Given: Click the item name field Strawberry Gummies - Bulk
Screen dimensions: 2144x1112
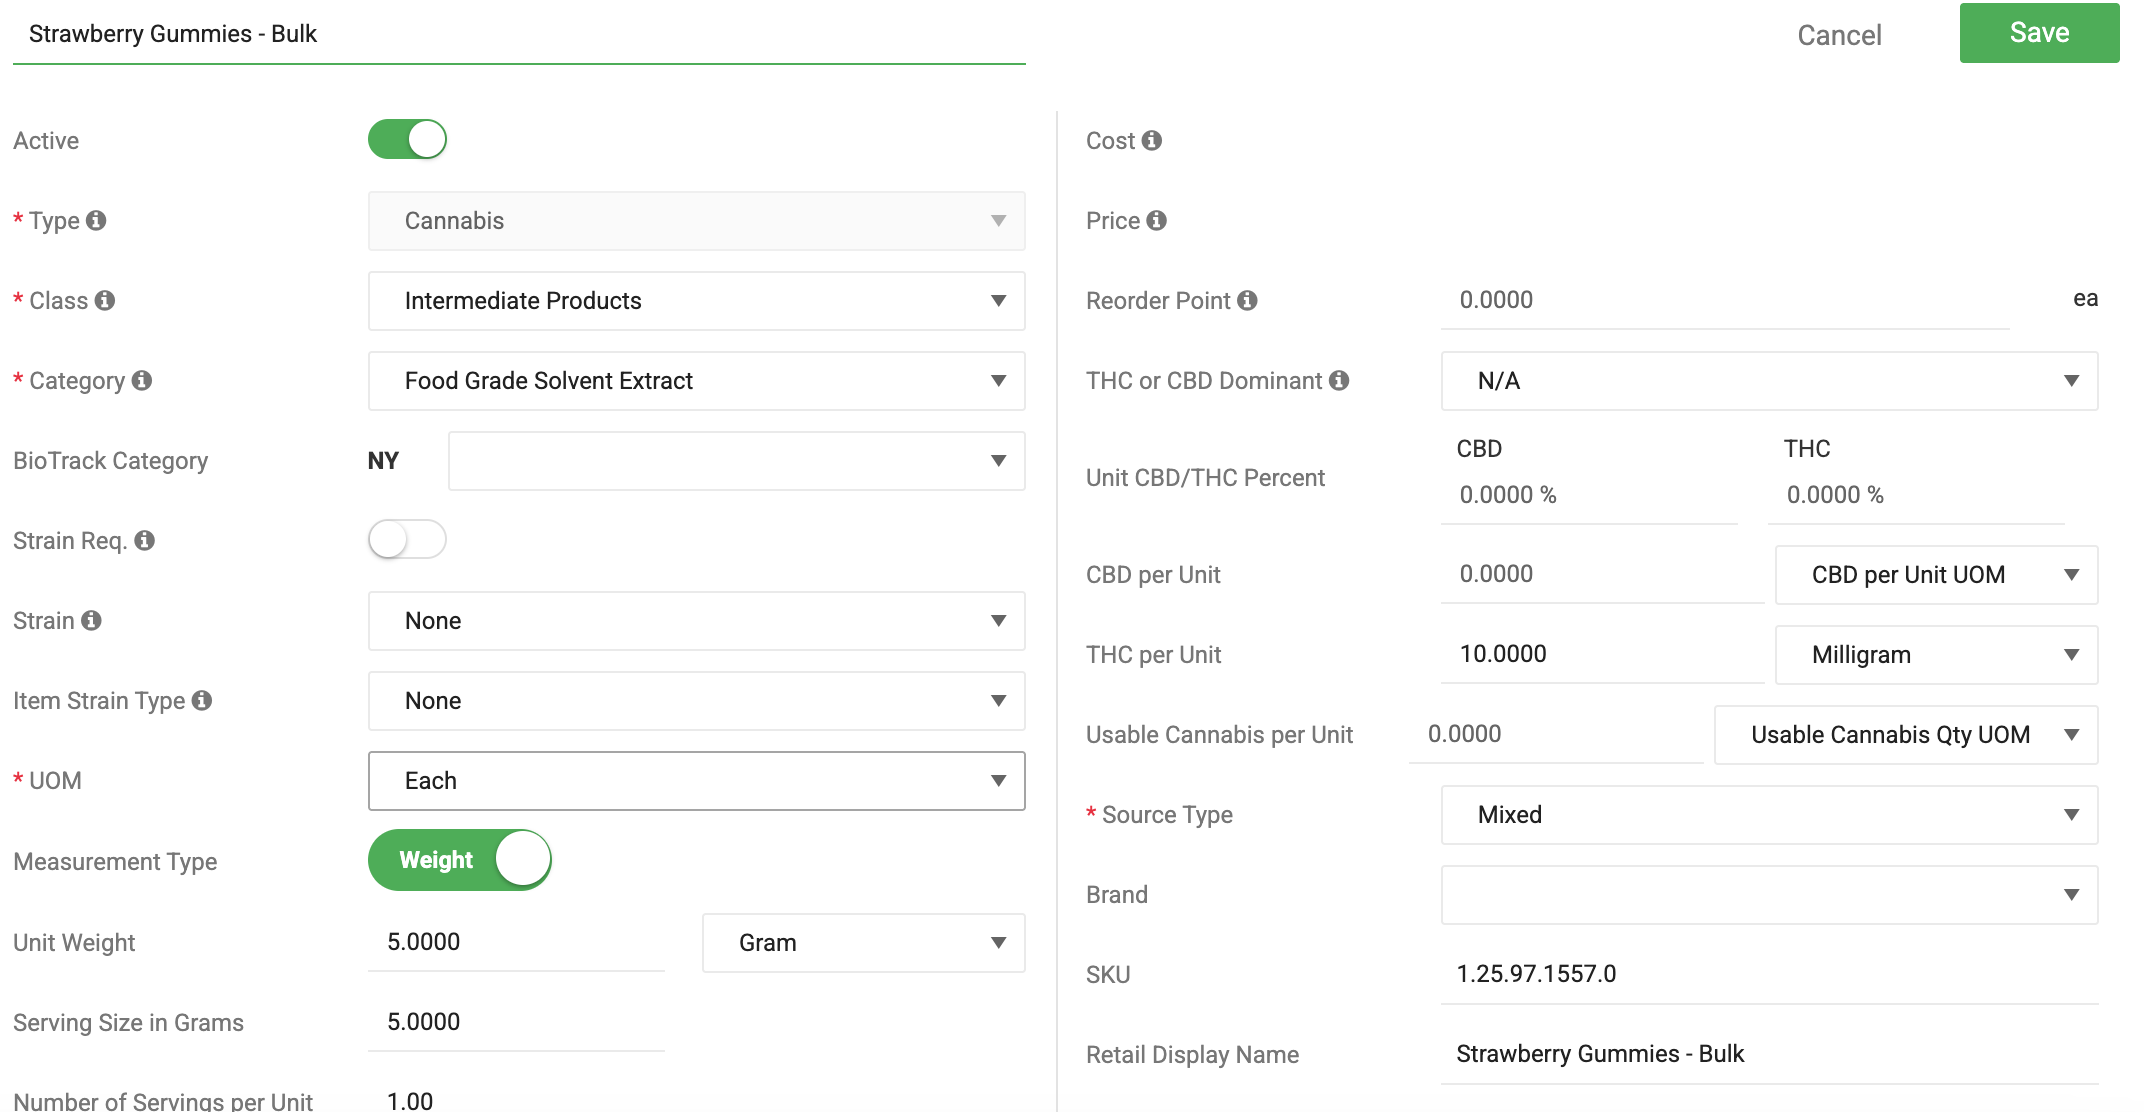Looking at the screenshot, I should click(x=519, y=35).
